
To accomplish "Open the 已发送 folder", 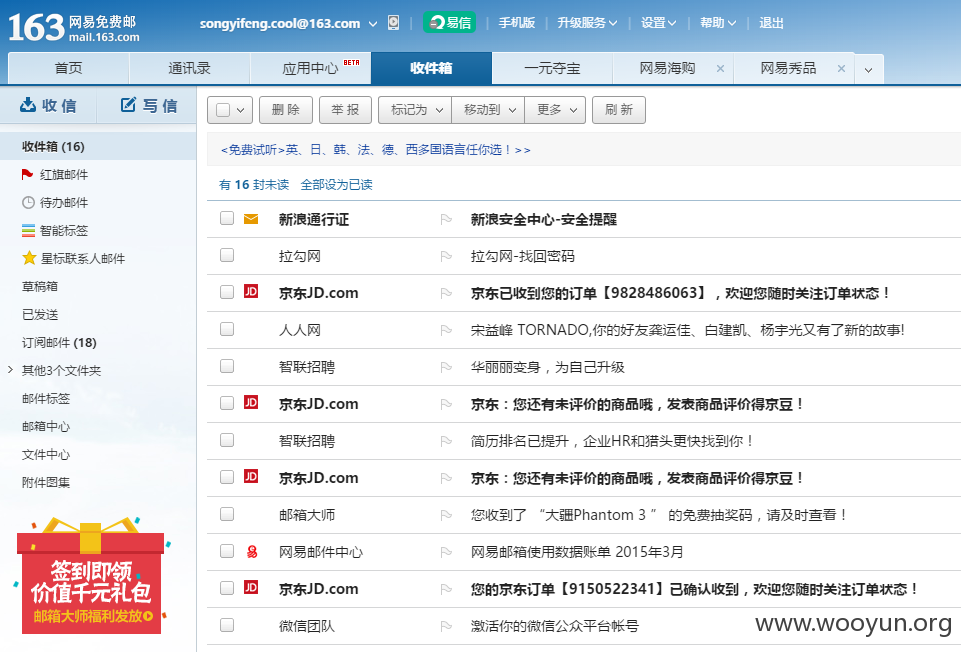I will [x=40, y=314].
